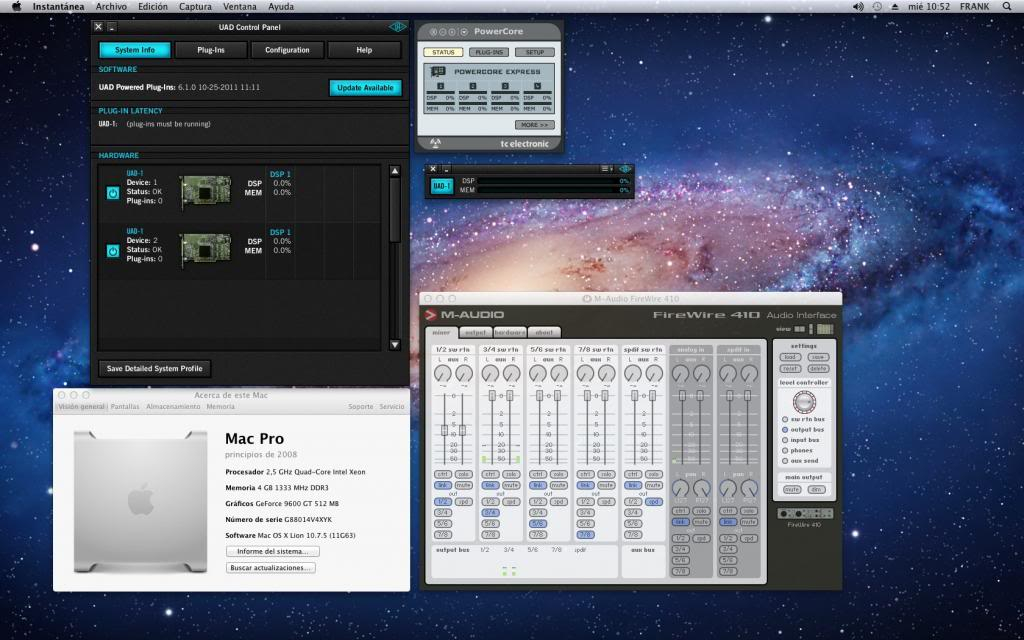This screenshot has height=640, width=1024.
Task: Toggle power for UAD-1 Device 2
Action: click(113, 250)
